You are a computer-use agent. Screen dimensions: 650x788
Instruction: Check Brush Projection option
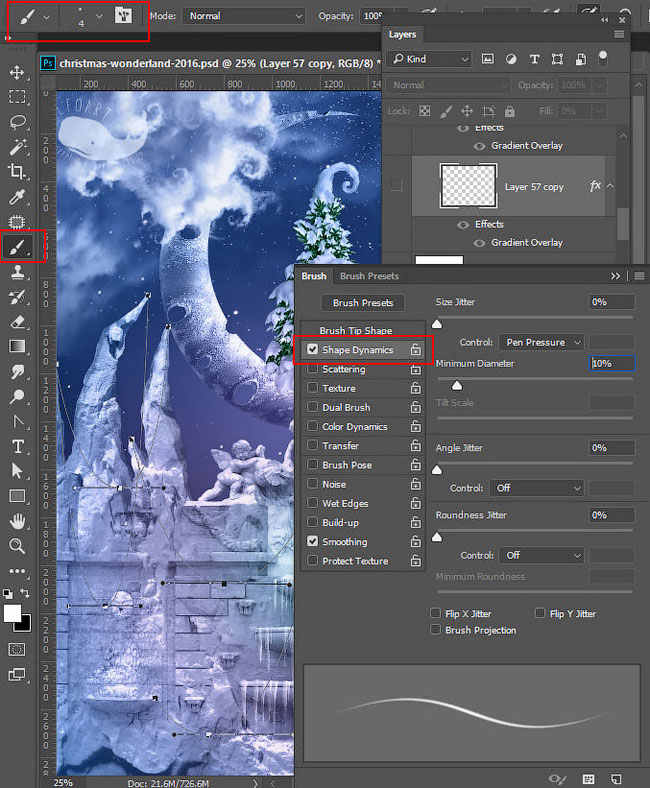click(436, 629)
